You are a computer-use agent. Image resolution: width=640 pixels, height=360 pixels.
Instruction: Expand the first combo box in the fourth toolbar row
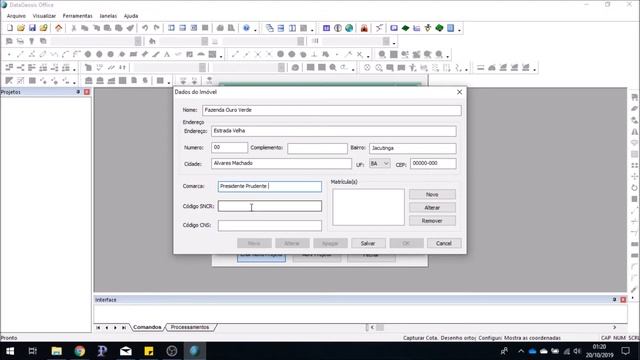click(202, 67)
